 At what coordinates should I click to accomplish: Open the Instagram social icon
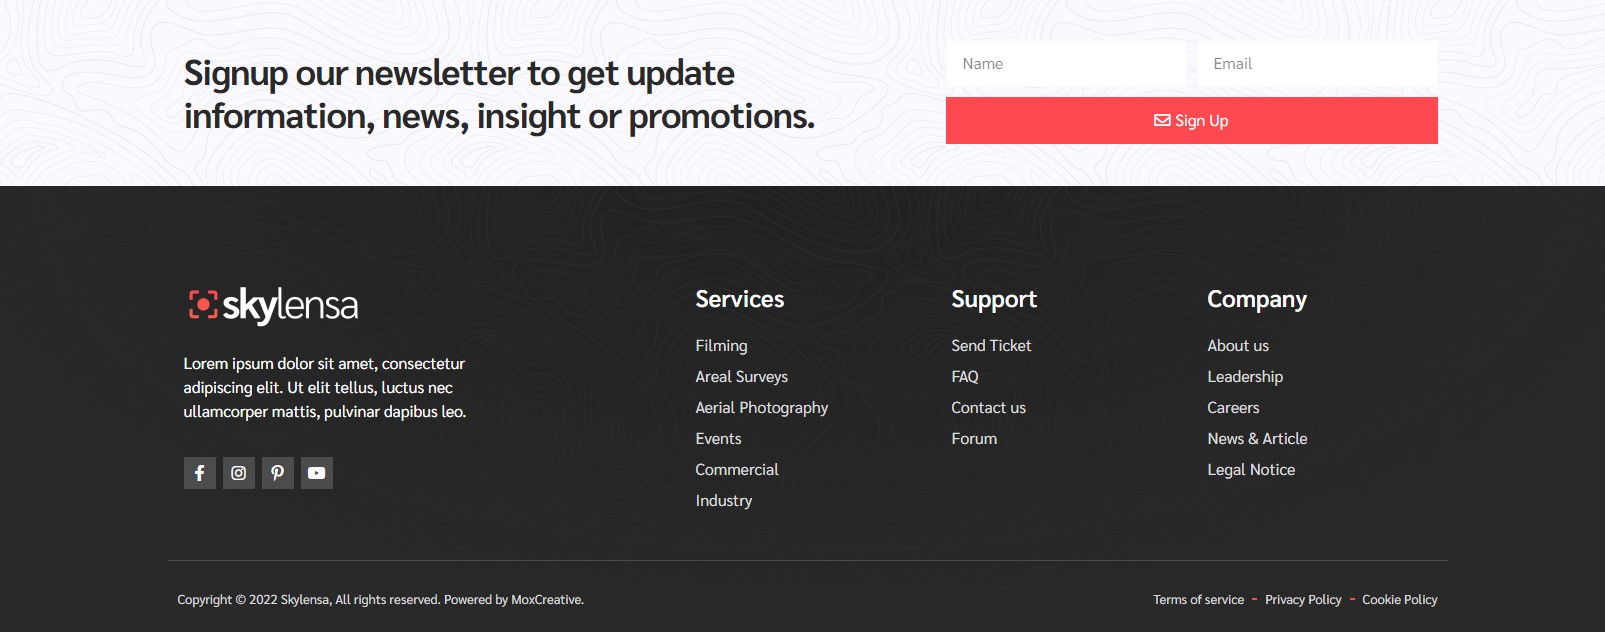point(239,473)
